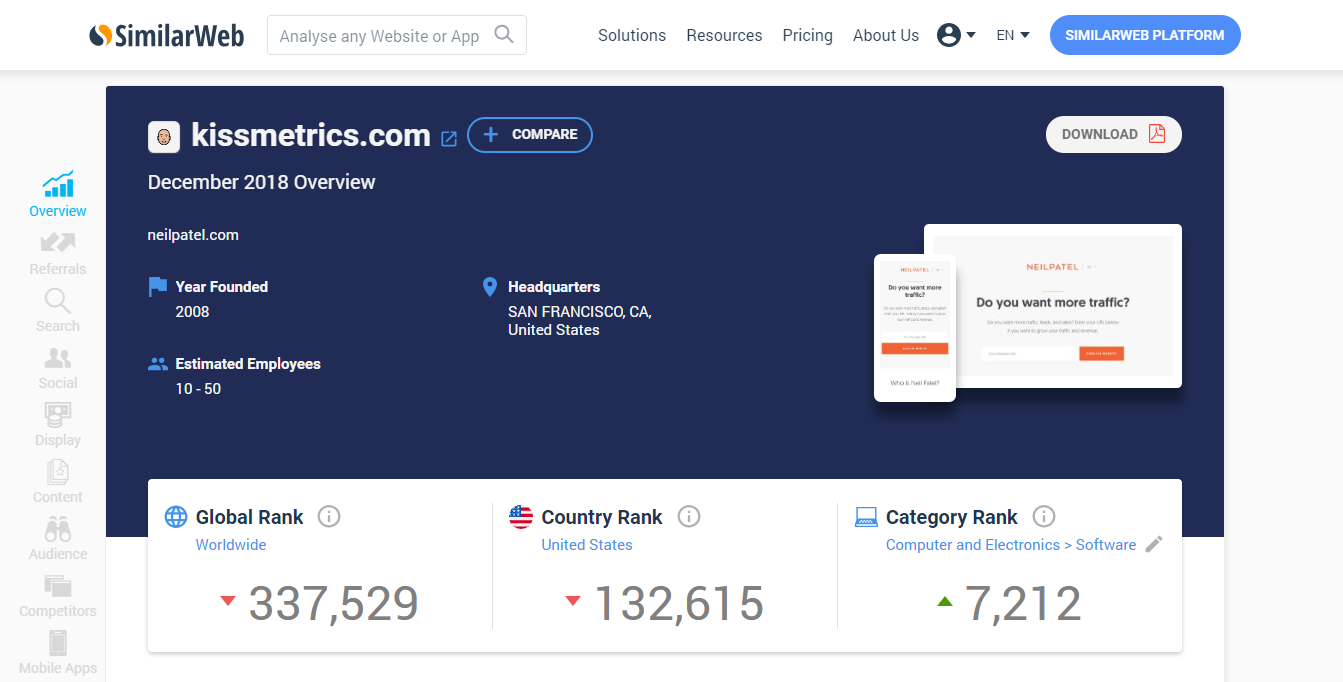Go to Search in sidebar

click(58, 311)
